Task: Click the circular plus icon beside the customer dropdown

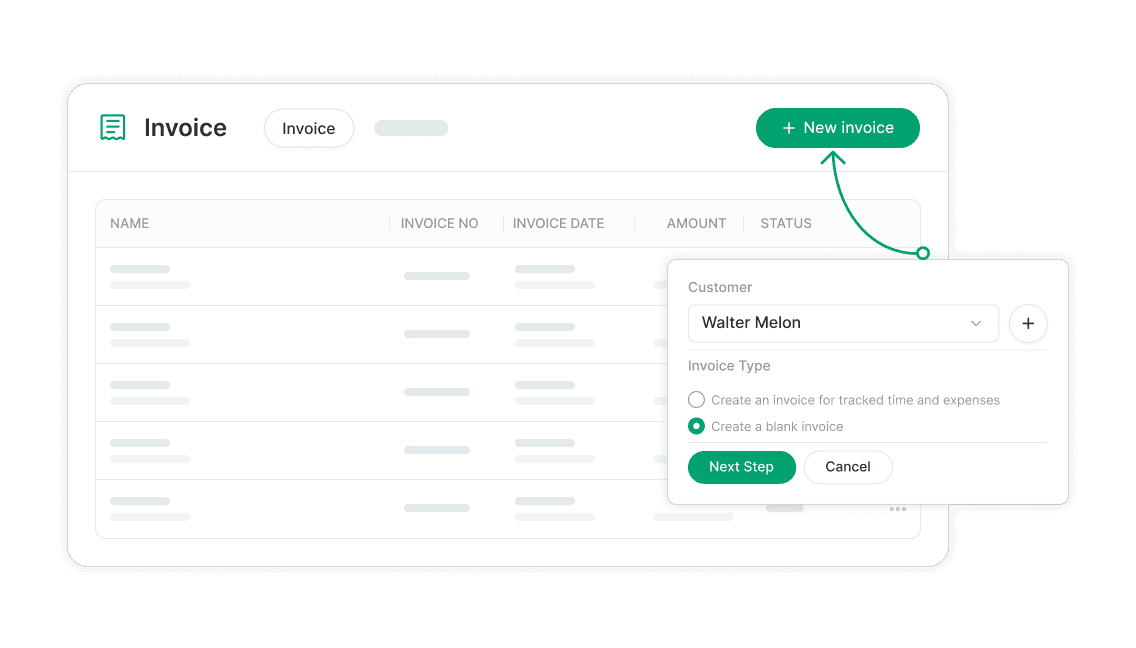Action: (1028, 323)
